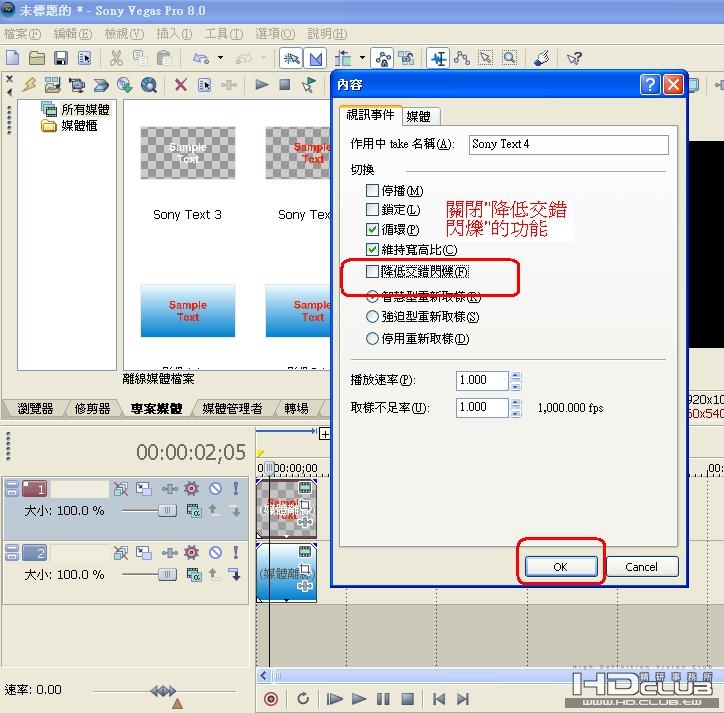Increase 播放速率 with the up spinner

point(516,375)
